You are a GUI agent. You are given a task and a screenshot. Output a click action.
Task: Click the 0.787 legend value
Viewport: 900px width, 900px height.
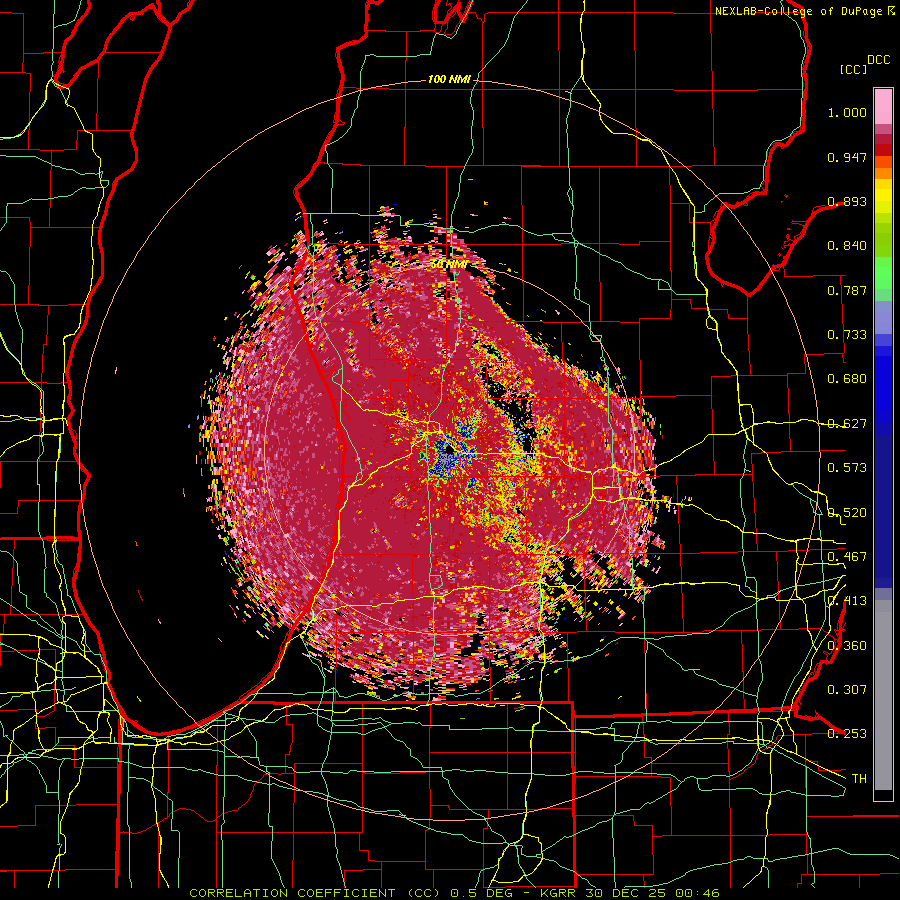[847, 290]
